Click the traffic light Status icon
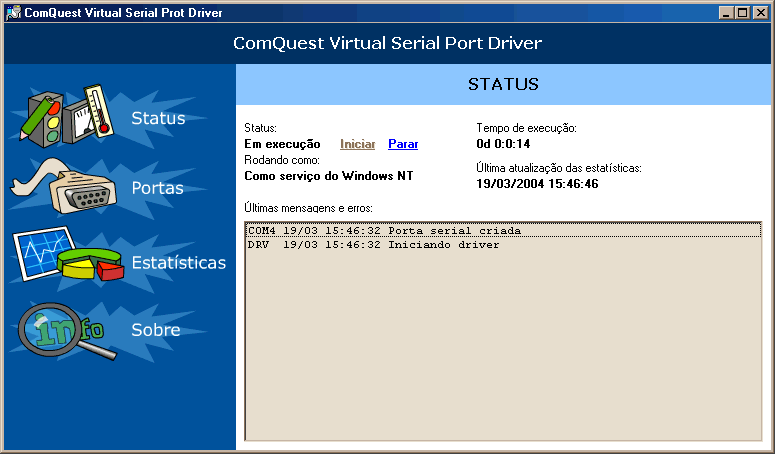775x454 pixels. [67, 117]
